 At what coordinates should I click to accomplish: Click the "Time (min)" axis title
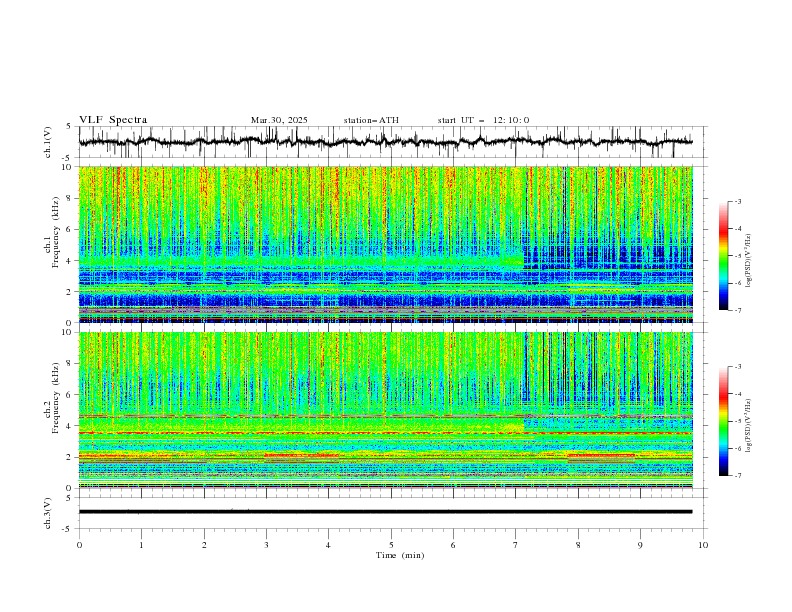400,555
